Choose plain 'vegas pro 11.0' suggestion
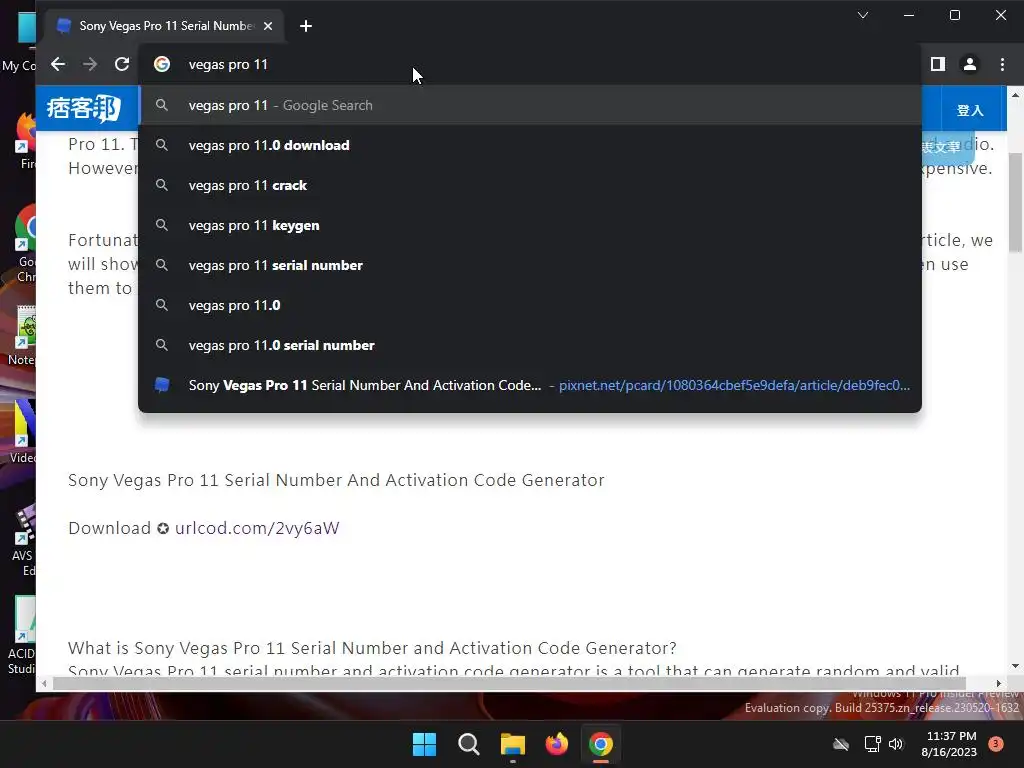Image resolution: width=1024 pixels, height=768 pixels. (530, 305)
